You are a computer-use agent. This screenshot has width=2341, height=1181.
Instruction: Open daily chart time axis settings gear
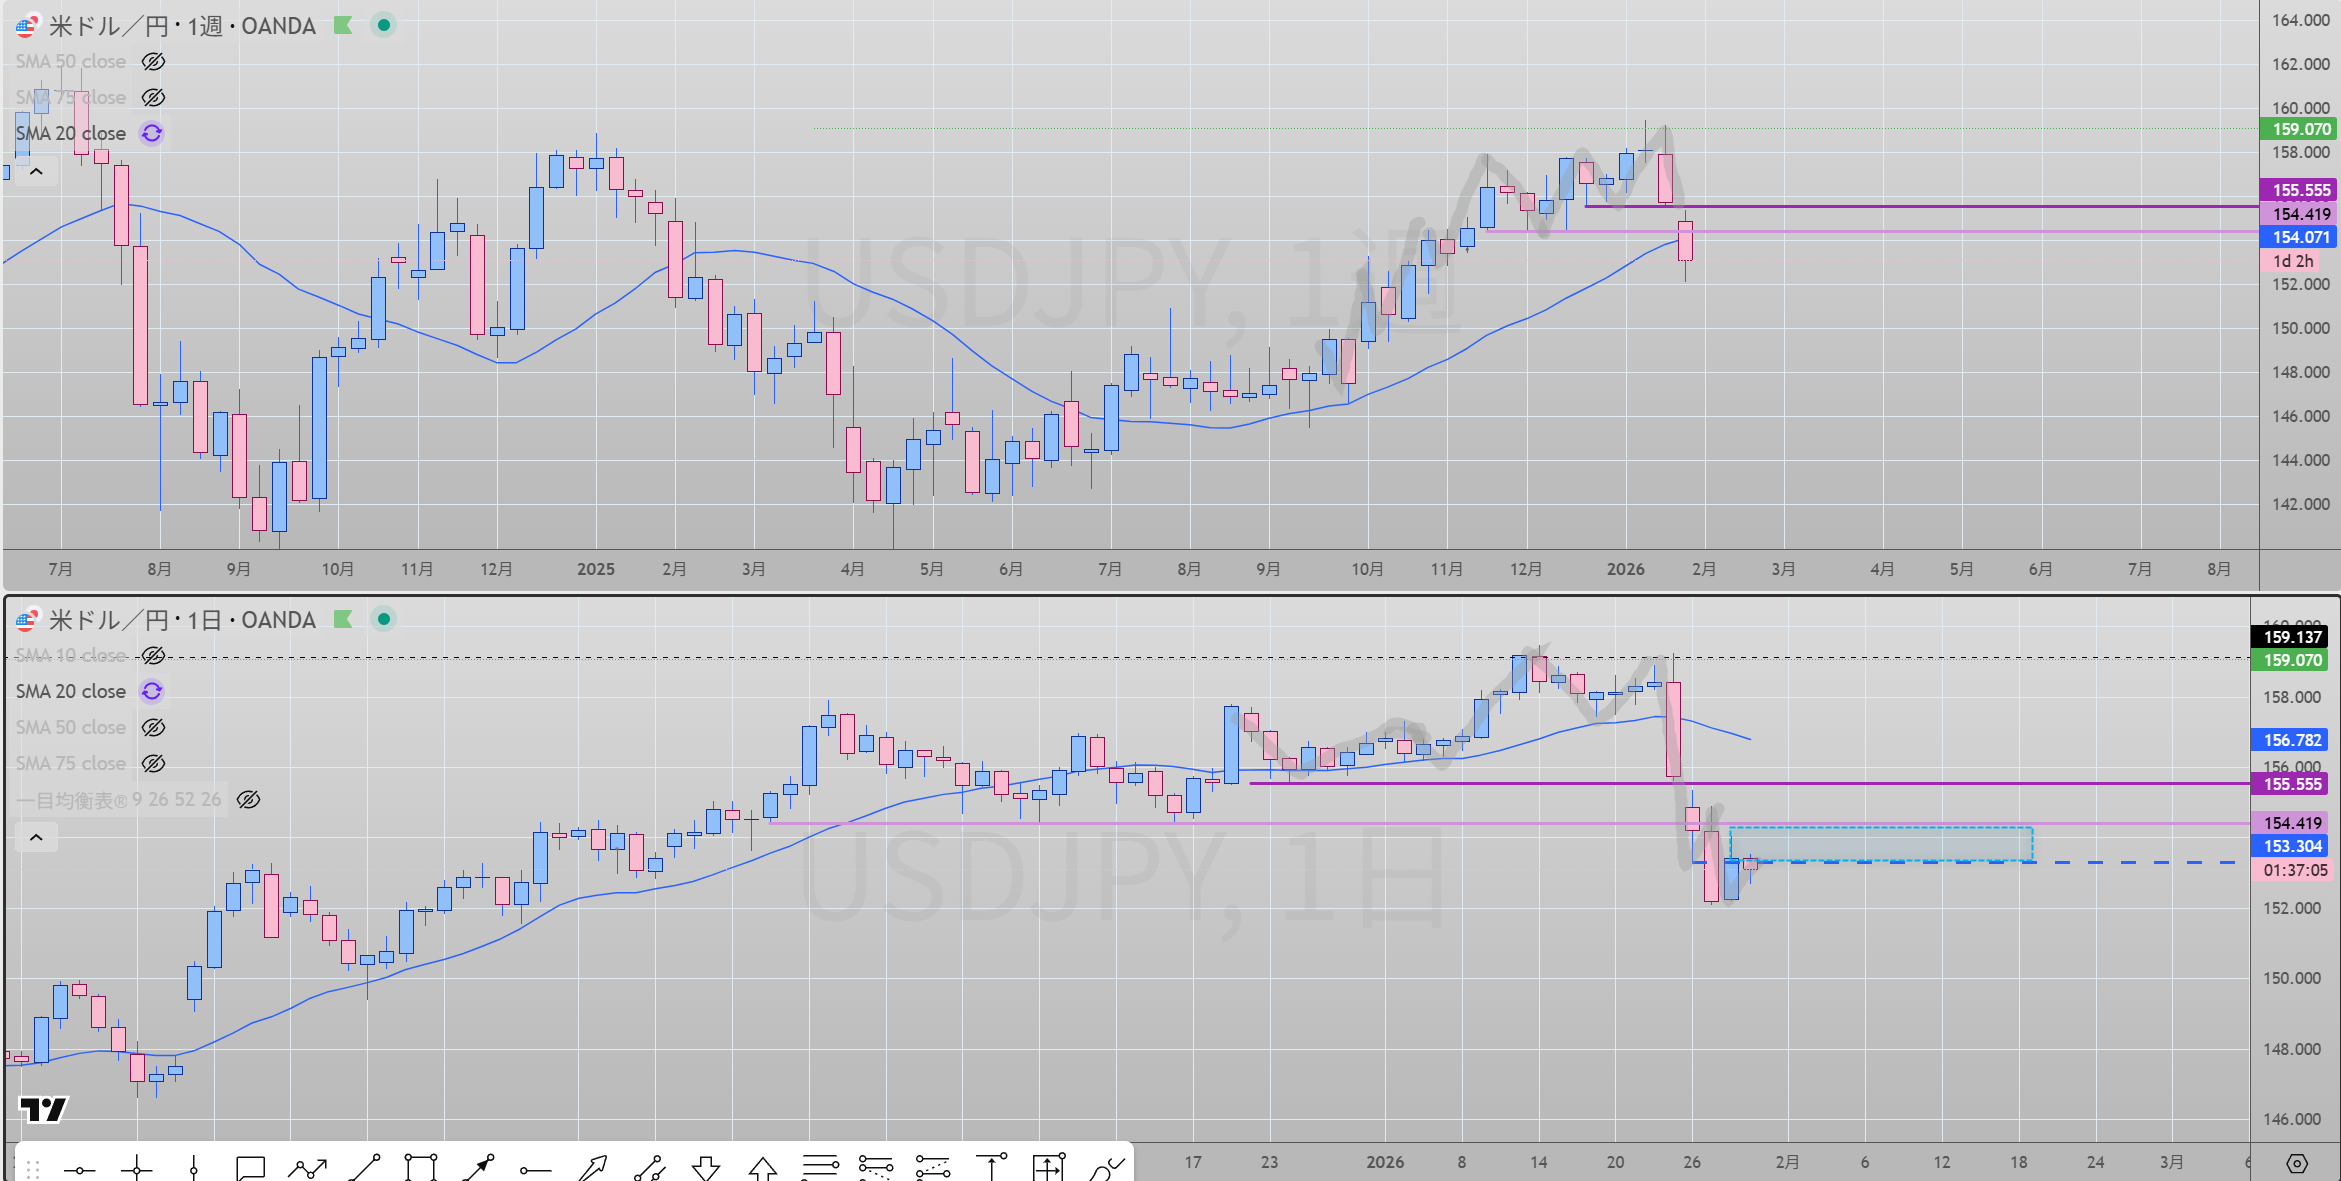click(2297, 1163)
